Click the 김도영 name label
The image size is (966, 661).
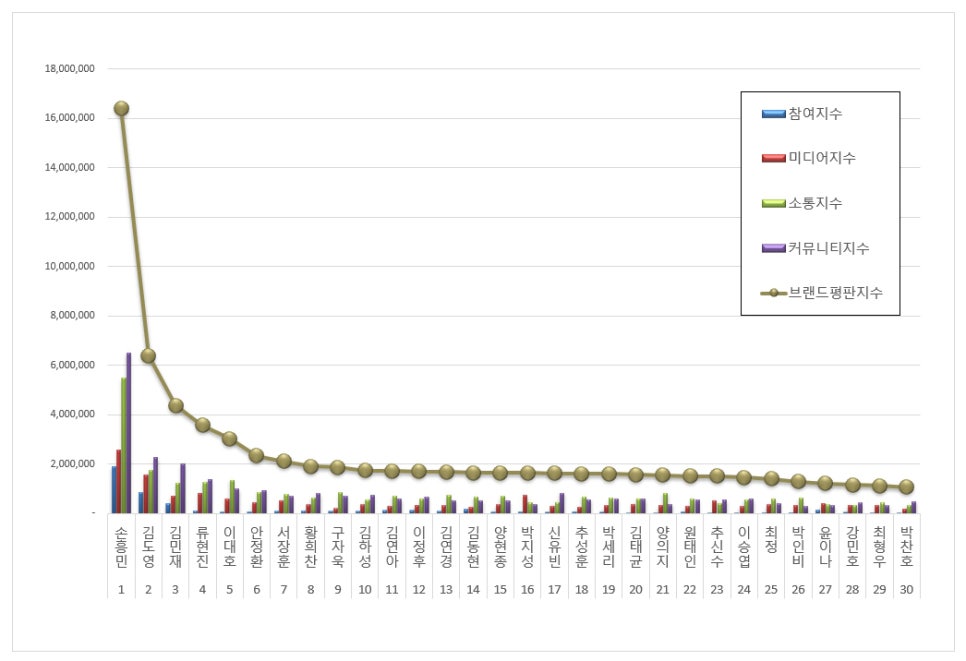coord(148,546)
